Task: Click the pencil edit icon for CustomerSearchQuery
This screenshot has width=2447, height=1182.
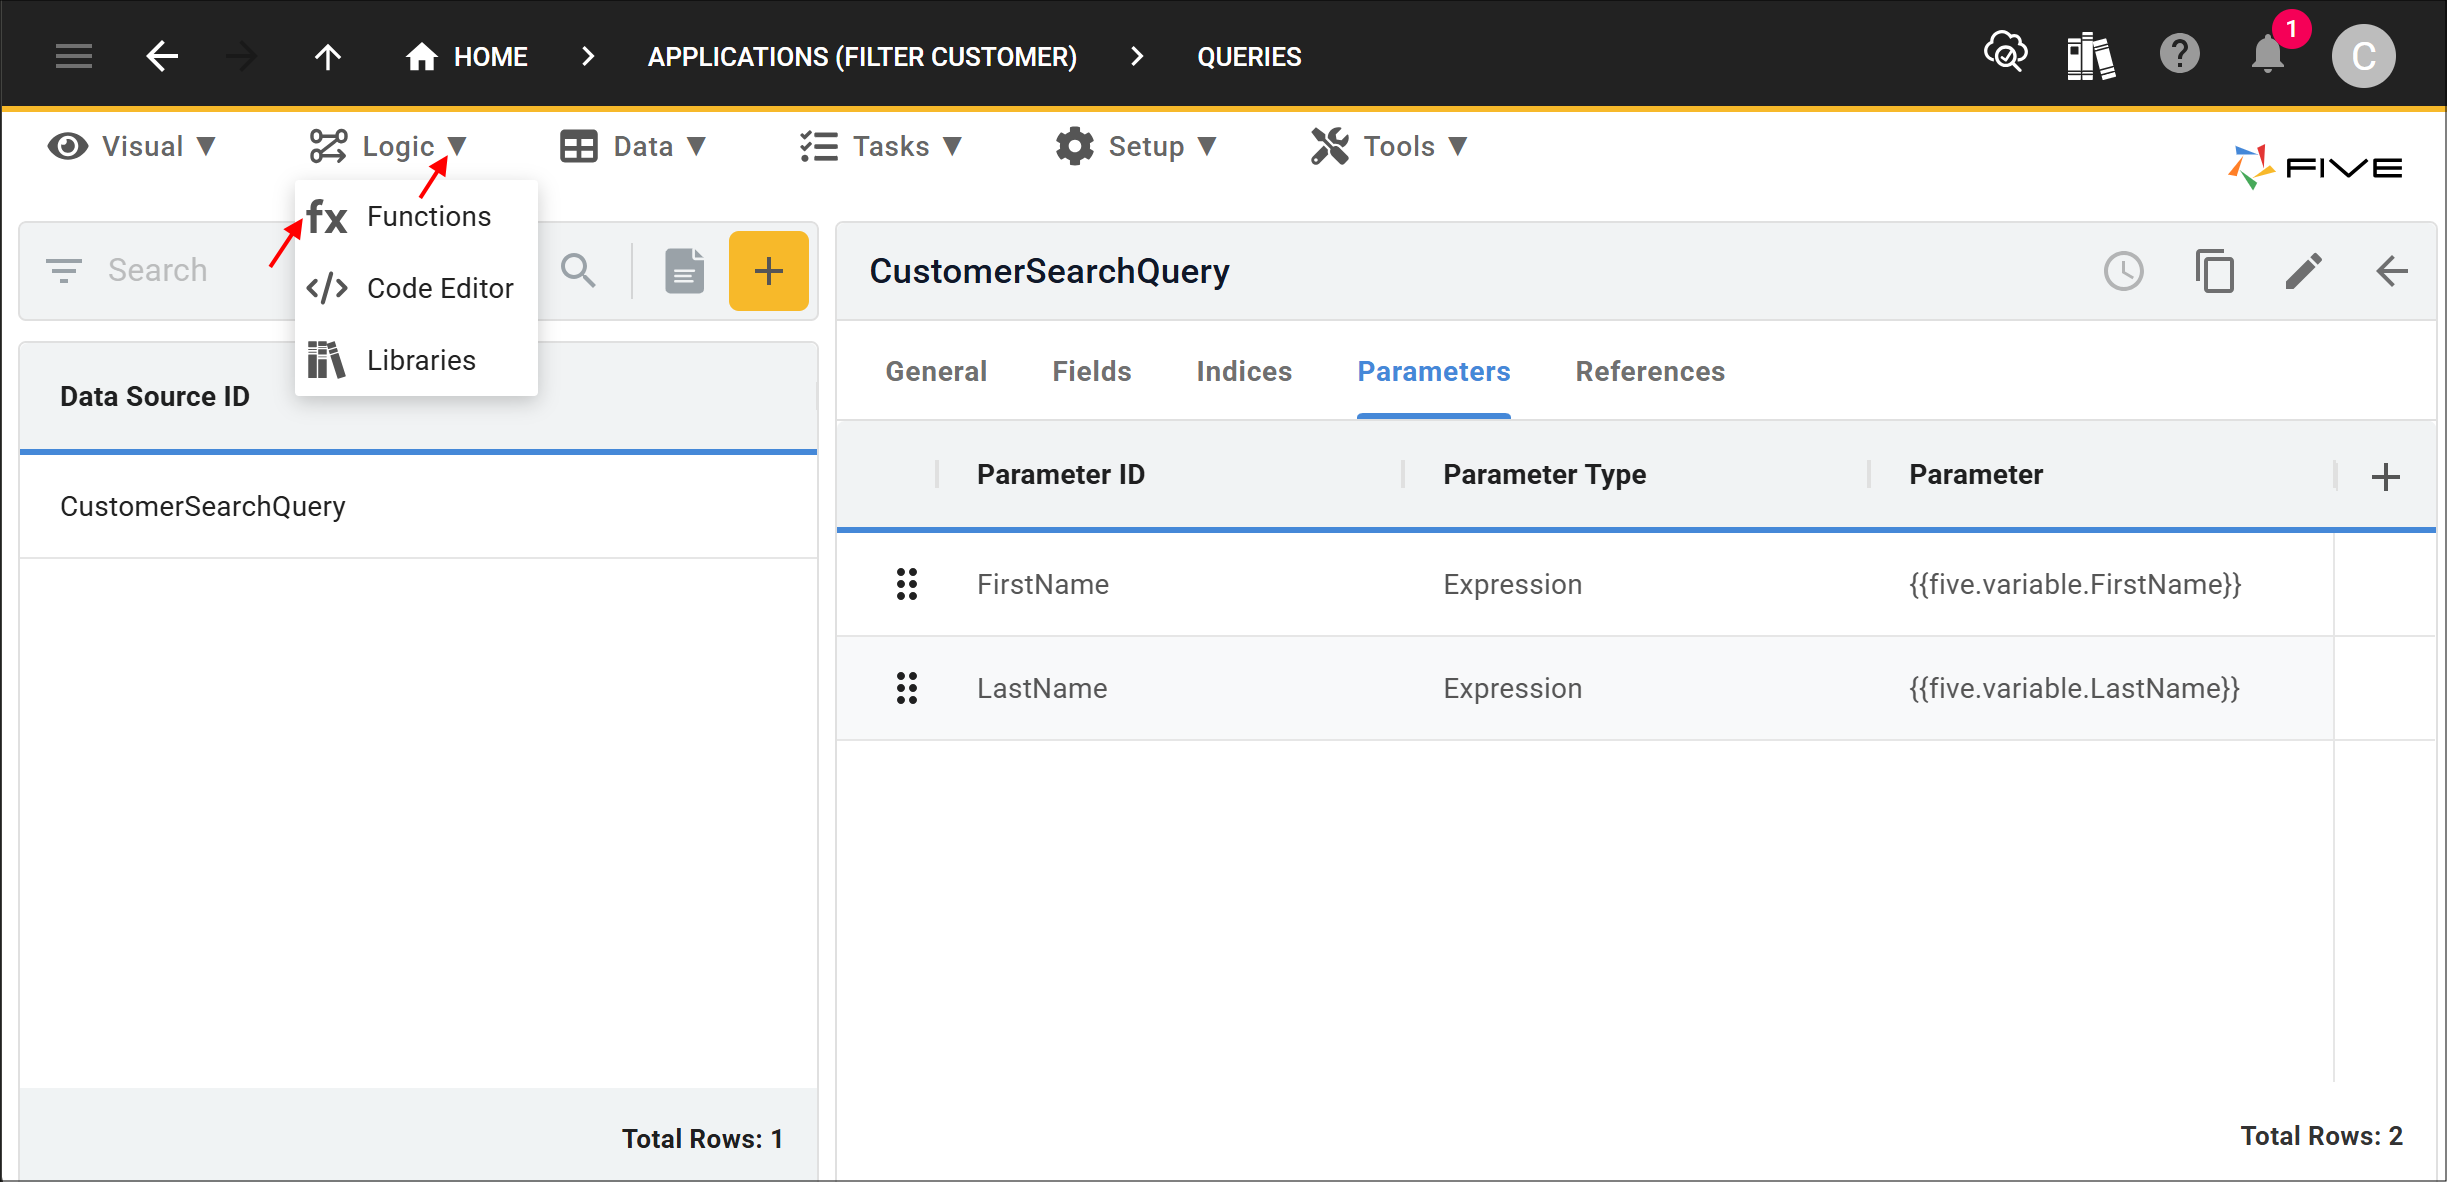Action: point(2304,271)
